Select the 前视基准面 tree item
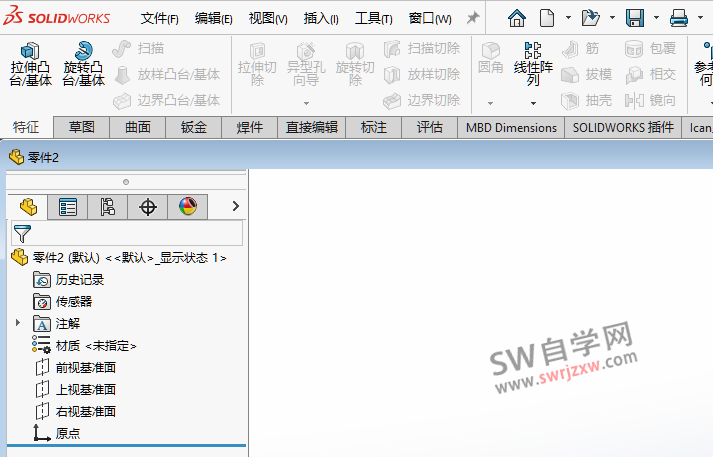This screenshot has width=713, height=457. point(75,367)
